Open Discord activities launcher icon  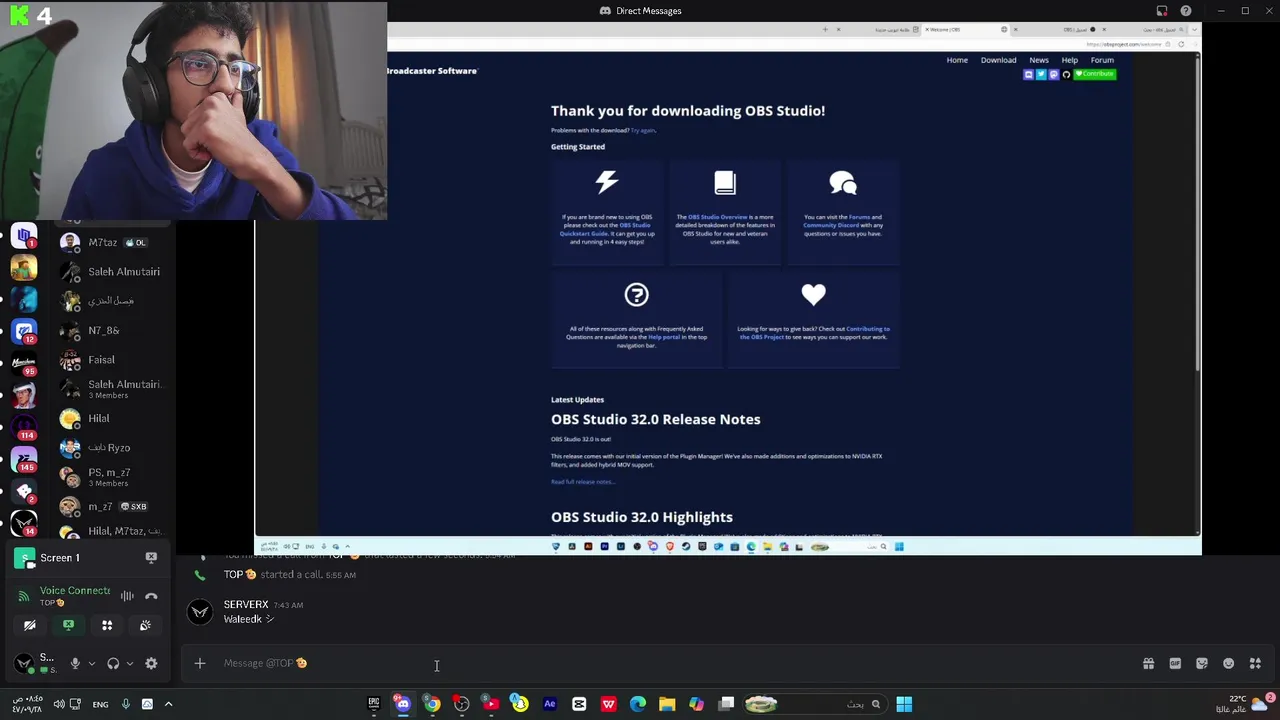(107, 625)
